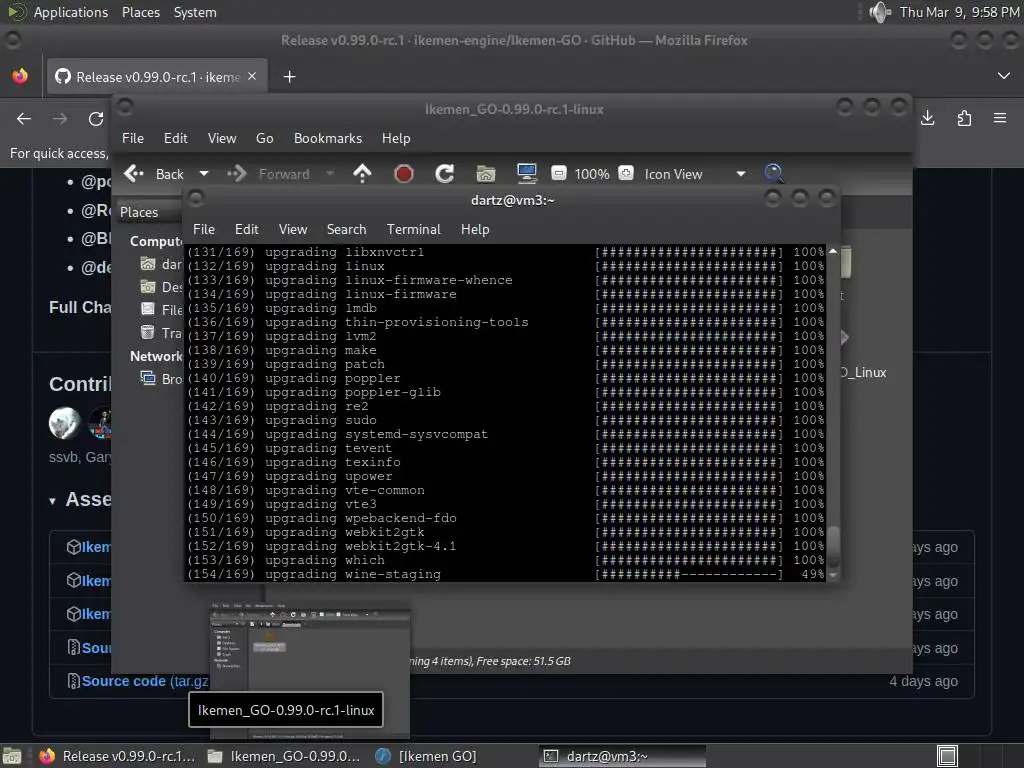Open Home folder icon in toolbar
Viewport: 1024px width, 768px height.
pos(485,174)
